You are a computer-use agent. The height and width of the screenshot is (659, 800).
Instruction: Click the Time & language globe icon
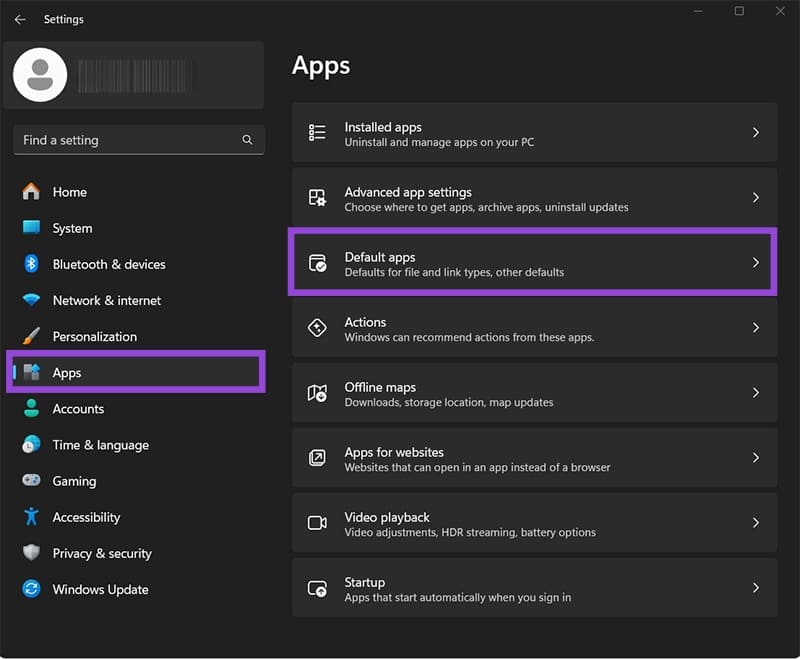coord(31,445)
